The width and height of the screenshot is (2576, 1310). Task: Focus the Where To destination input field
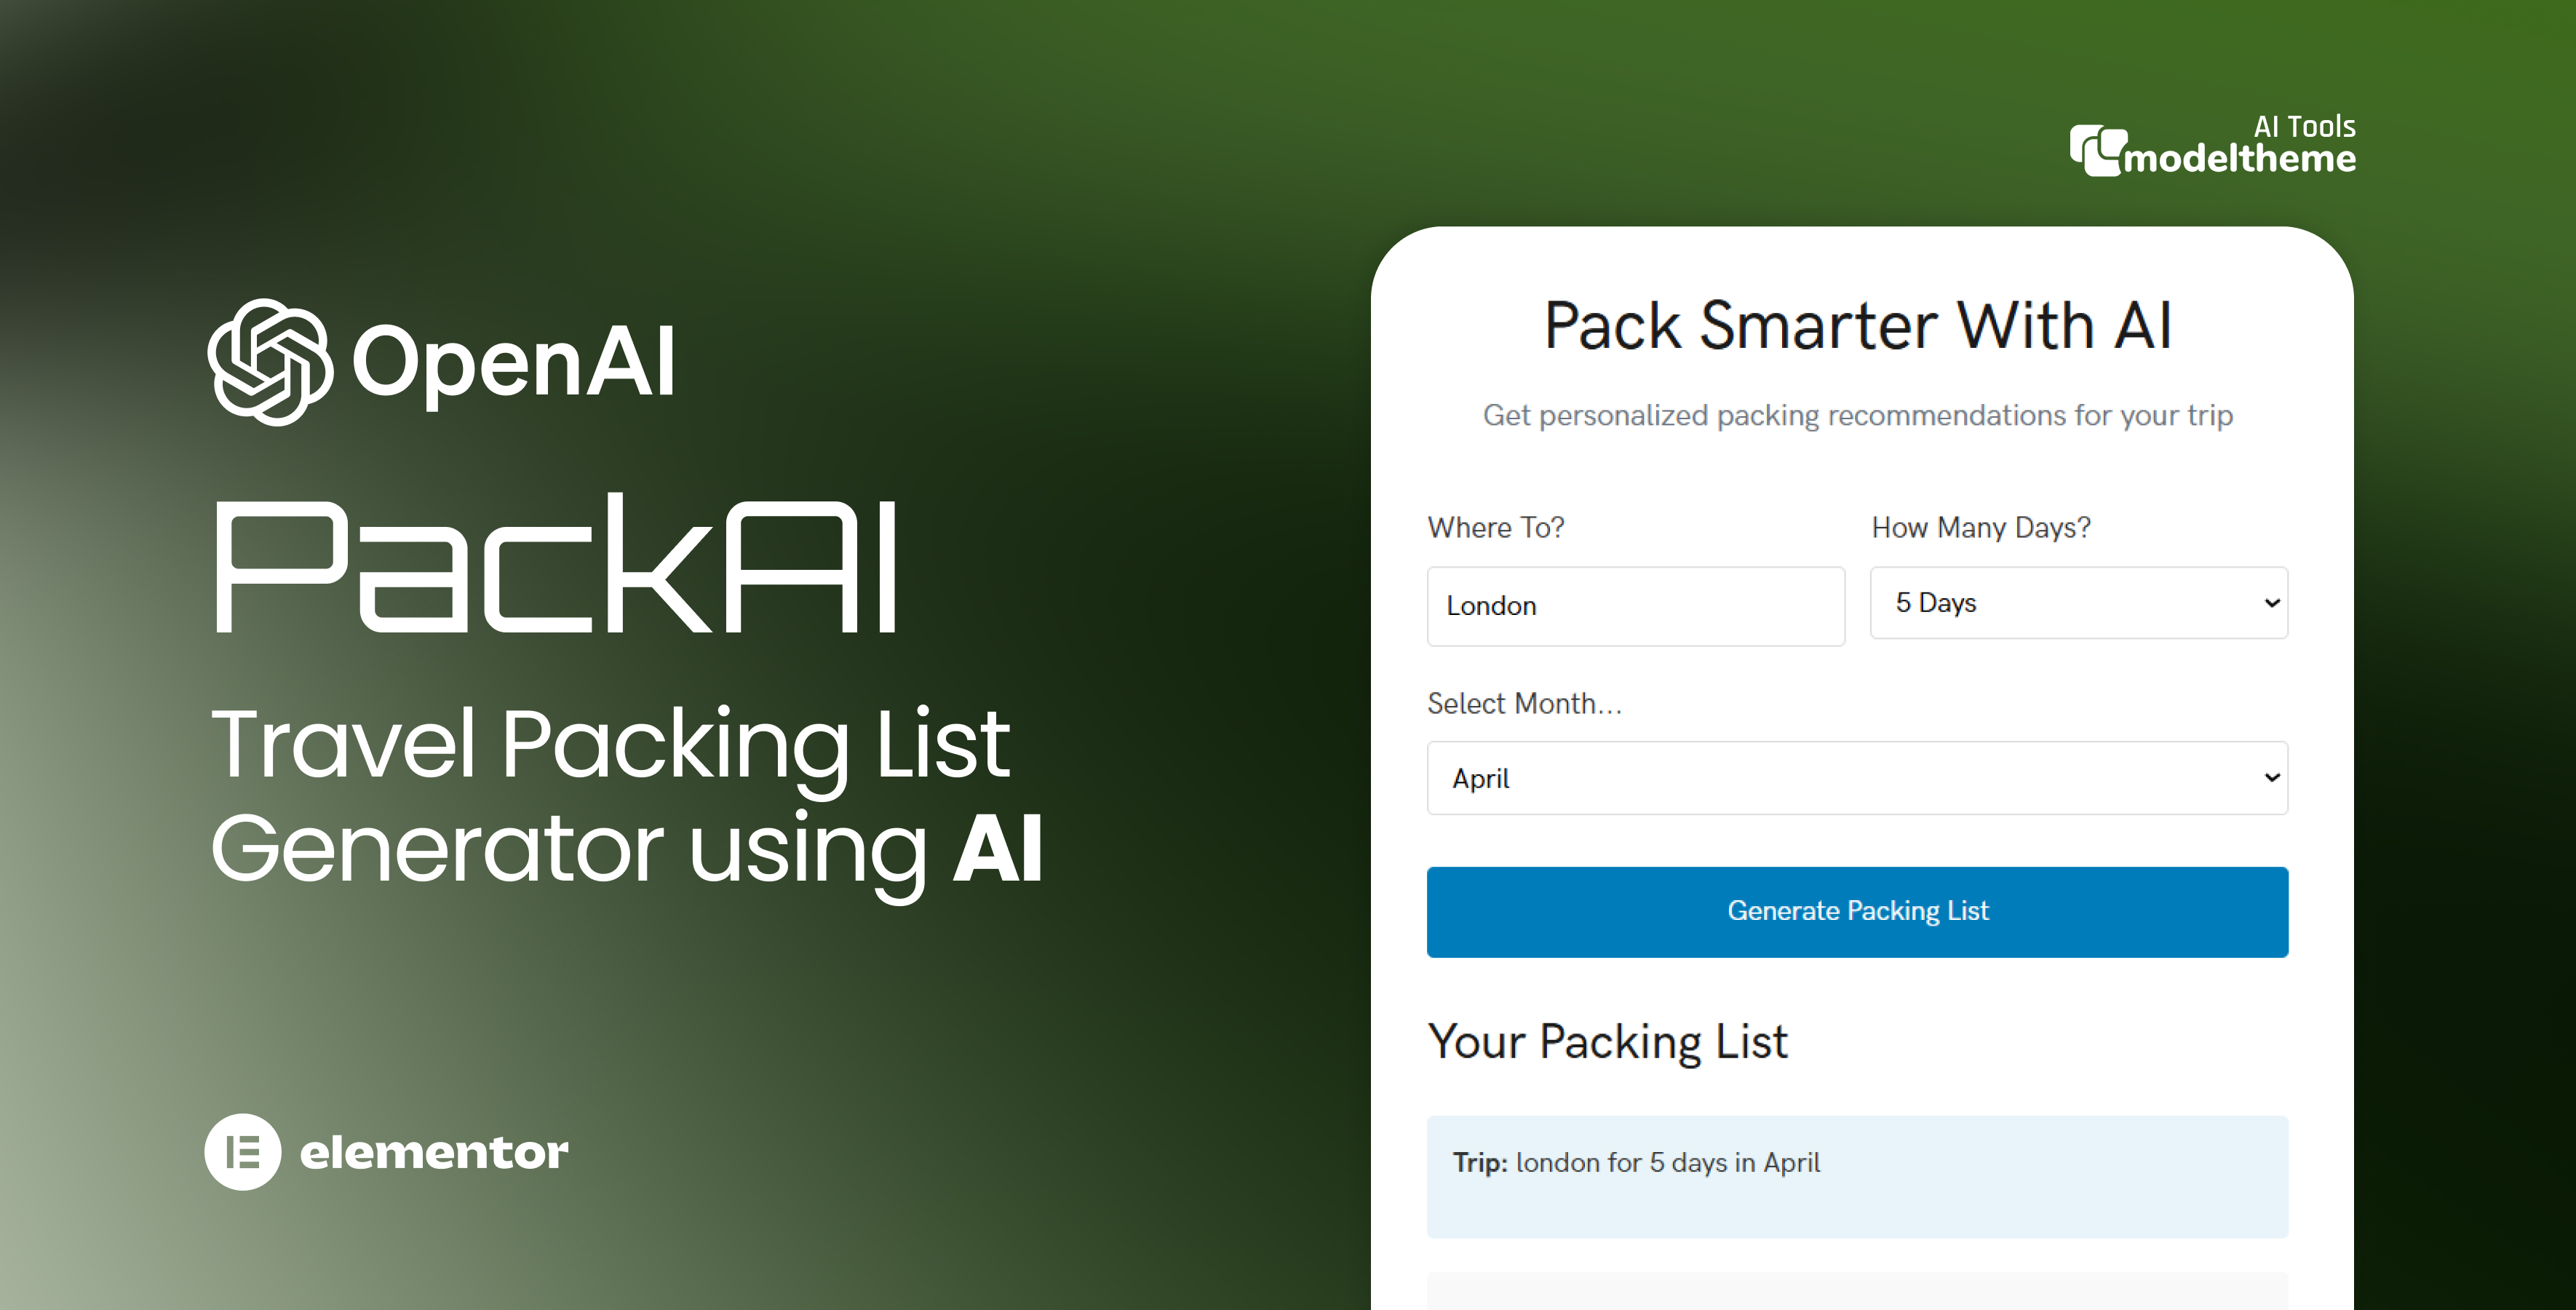coord(1635,606)
